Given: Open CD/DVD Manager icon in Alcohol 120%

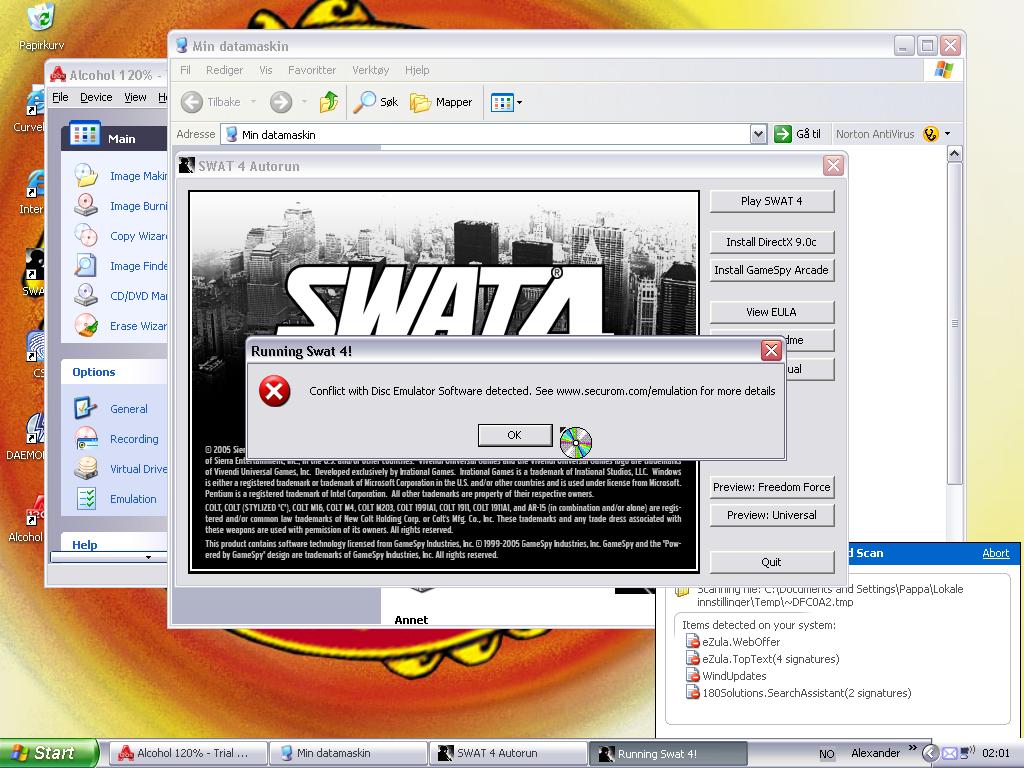Looking at the screenshot, I should point(86,296).
